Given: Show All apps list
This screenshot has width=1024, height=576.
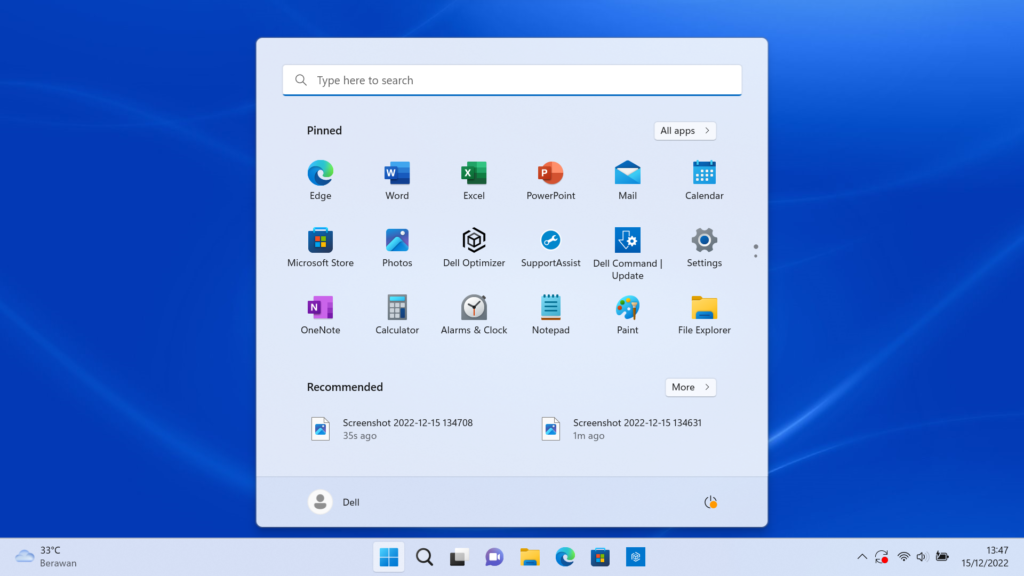Looking at the screenshot, I should (684, 131).
